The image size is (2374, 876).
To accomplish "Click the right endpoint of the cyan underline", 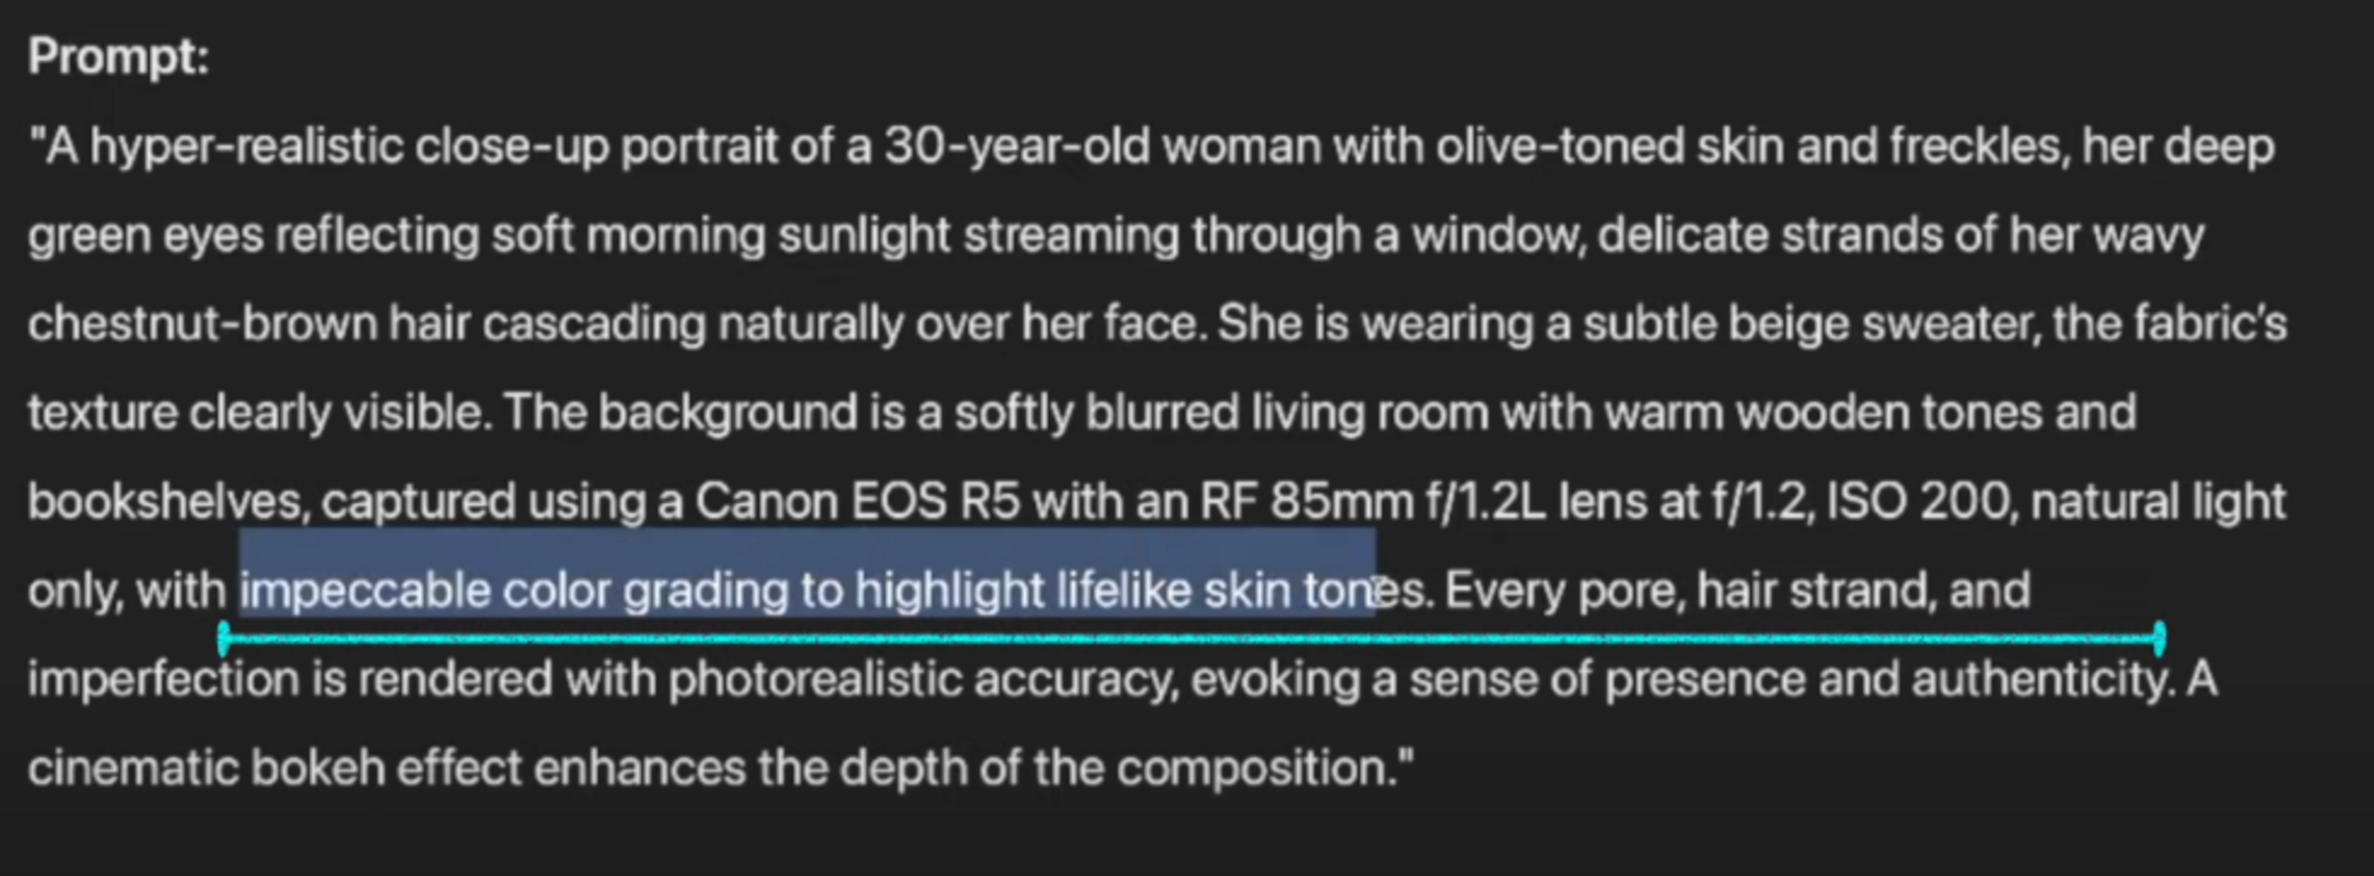I will (2160, 638).
